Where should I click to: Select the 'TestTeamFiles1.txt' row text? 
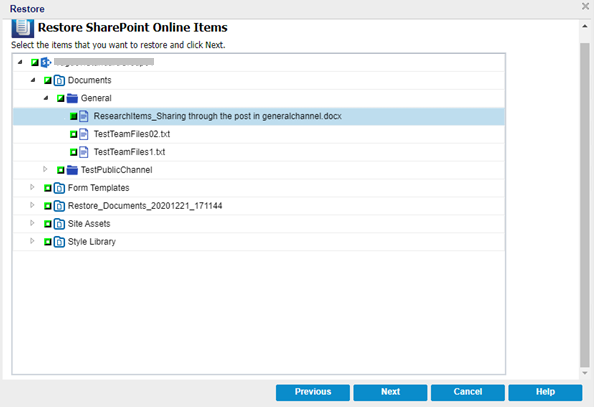click(129, 152)
